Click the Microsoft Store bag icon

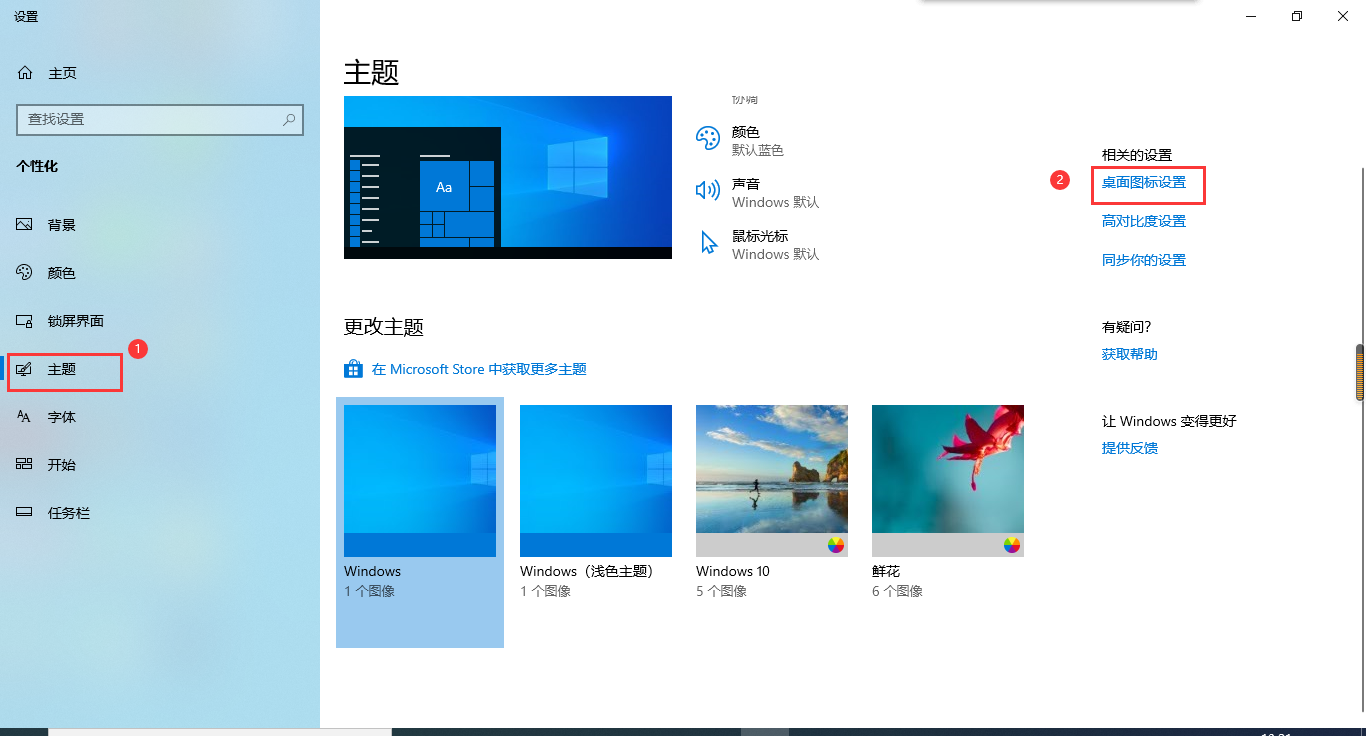pos(353,369)
